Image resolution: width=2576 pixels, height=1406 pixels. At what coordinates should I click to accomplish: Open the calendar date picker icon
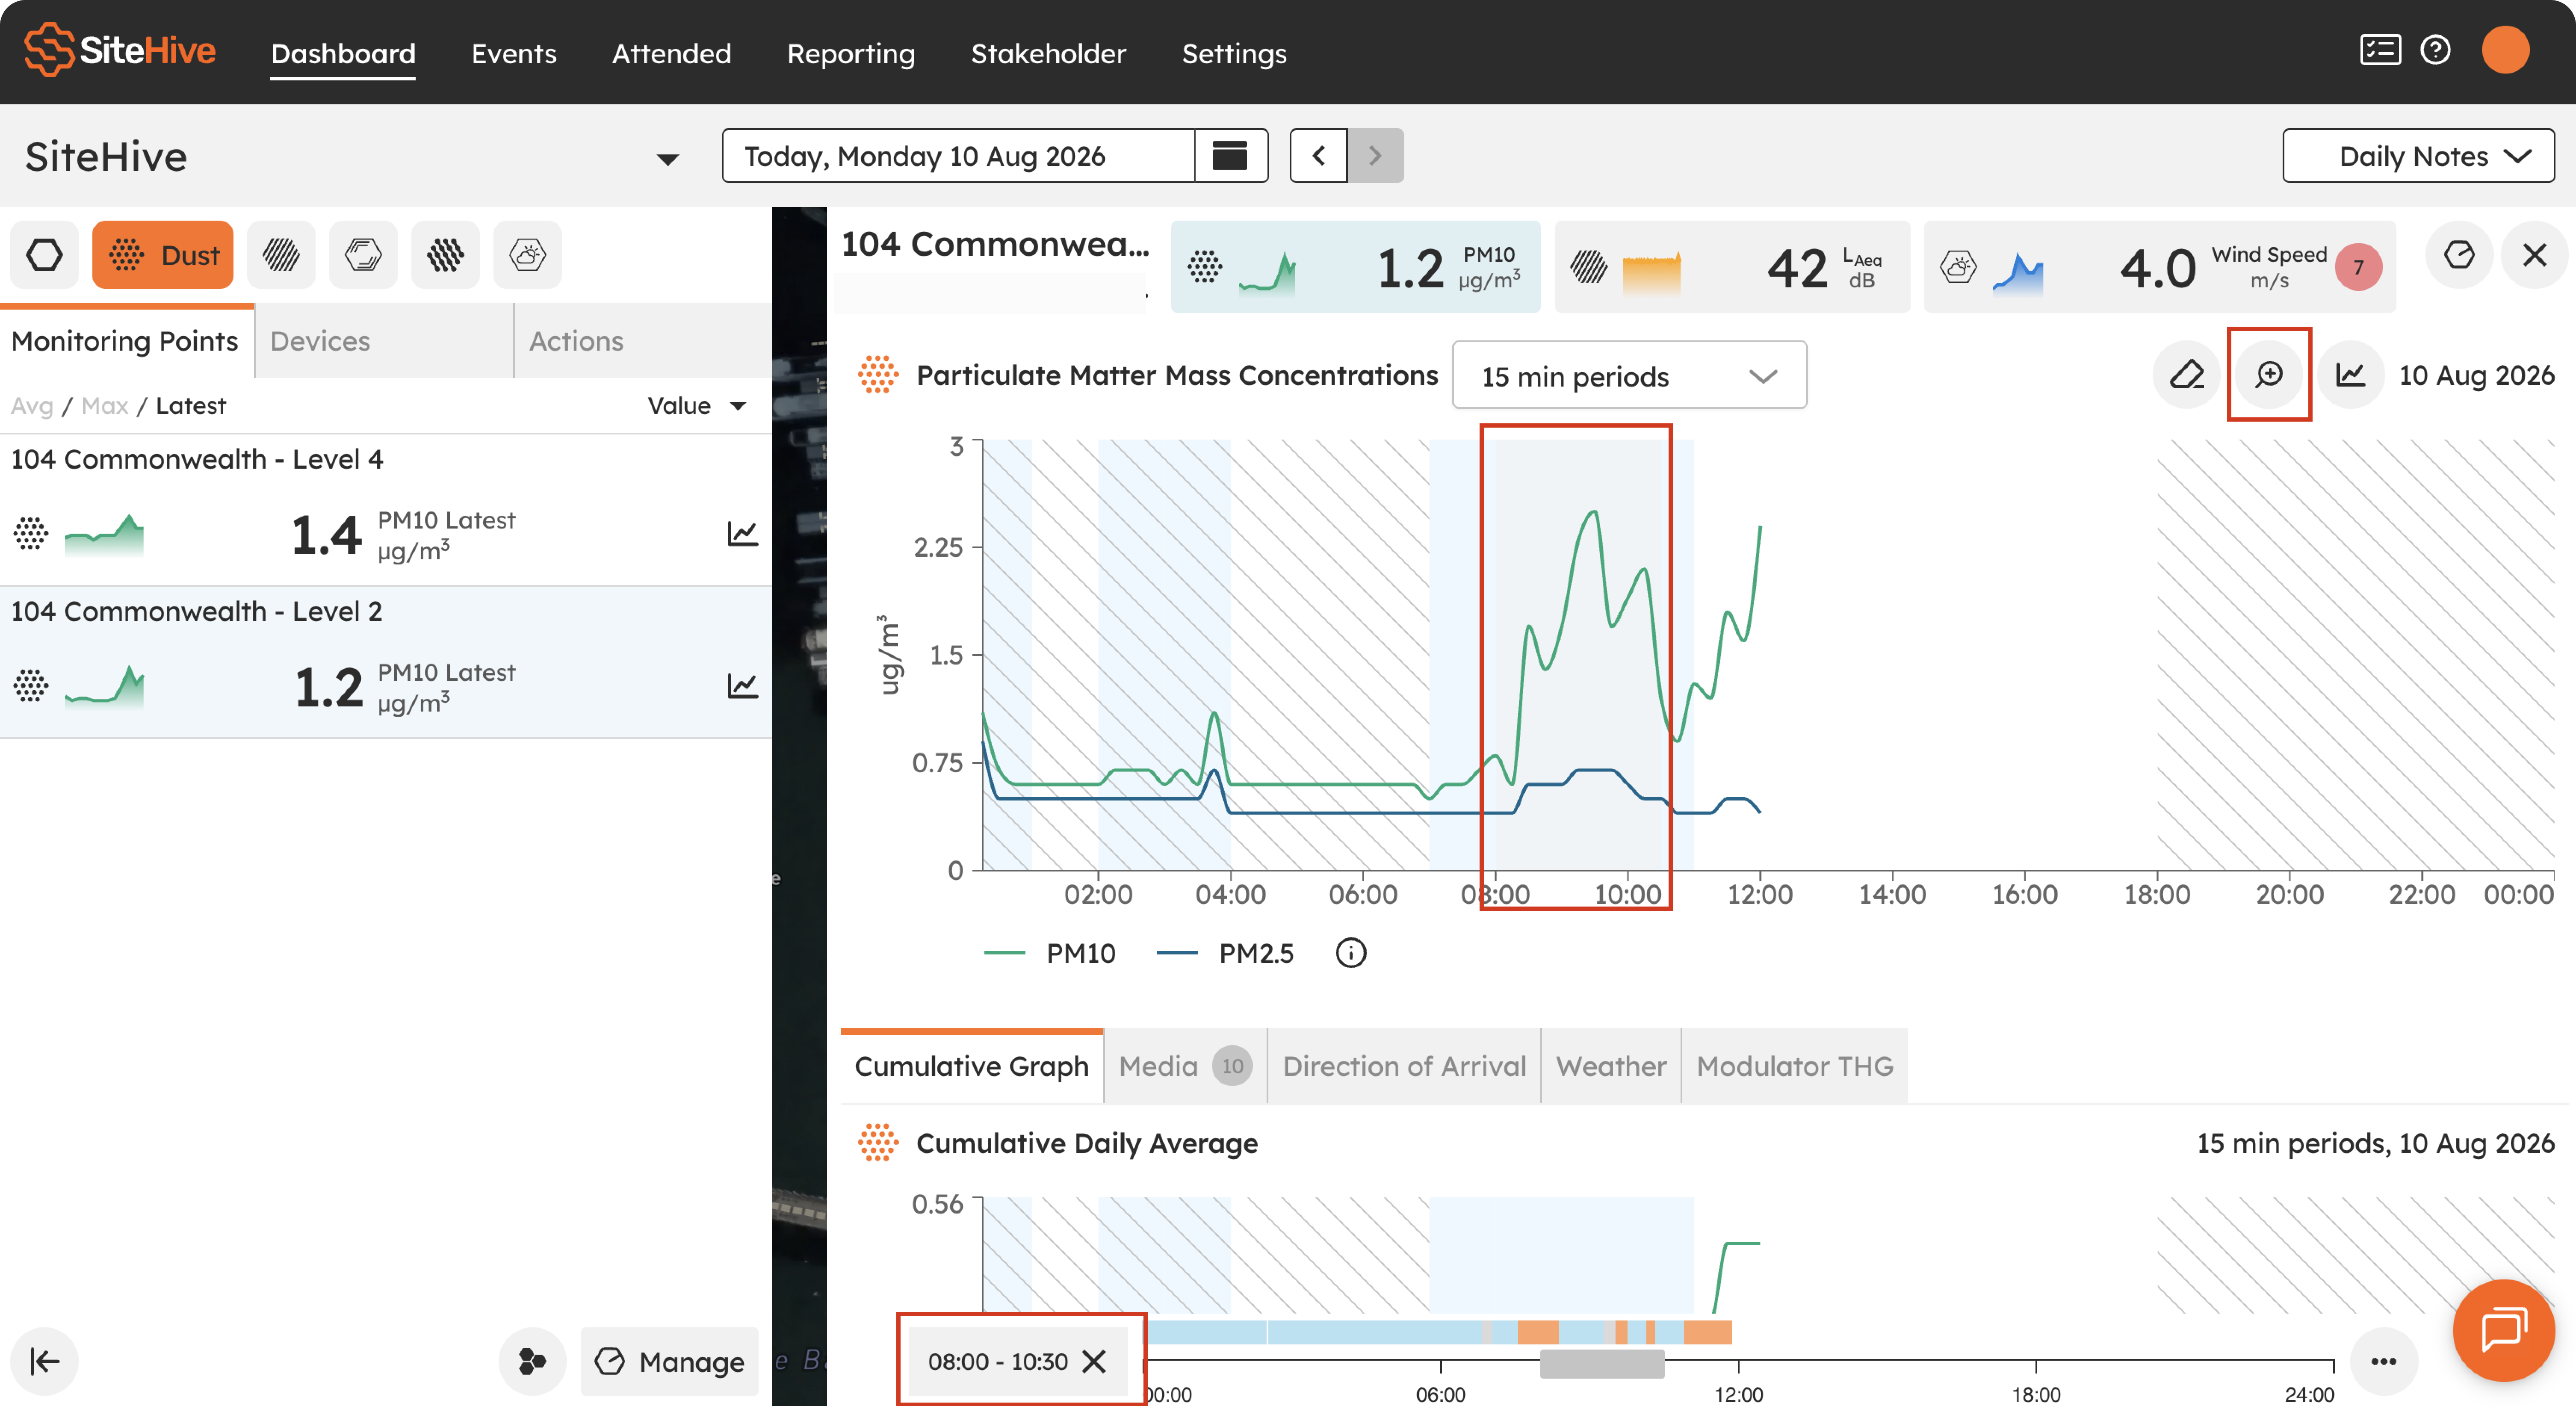pos(1230,156)
